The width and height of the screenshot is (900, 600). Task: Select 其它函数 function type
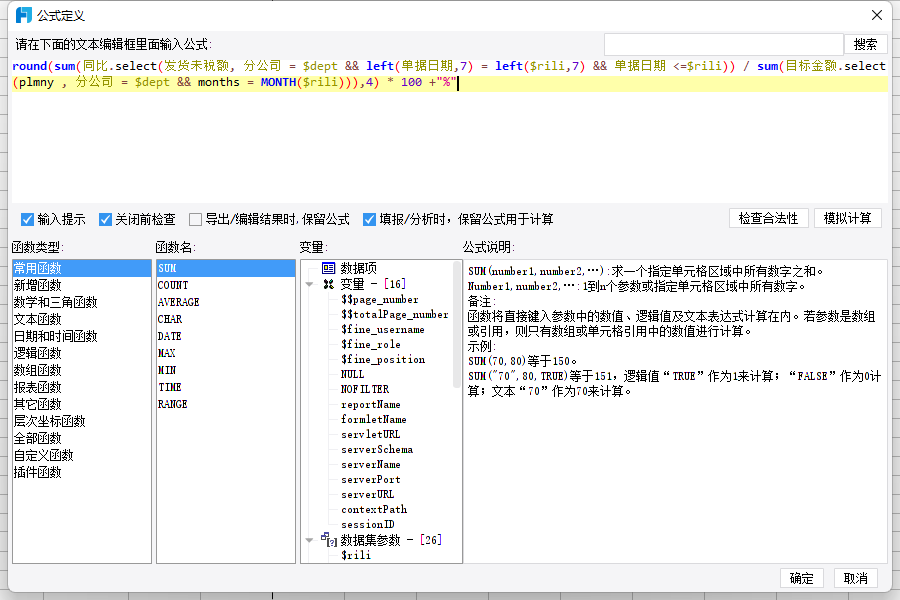(82, 404)
